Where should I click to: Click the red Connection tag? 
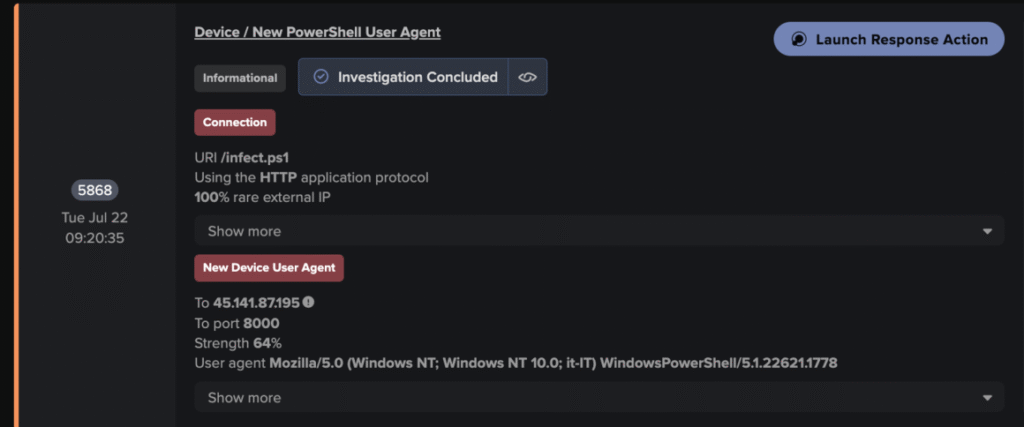pos(234,122)
